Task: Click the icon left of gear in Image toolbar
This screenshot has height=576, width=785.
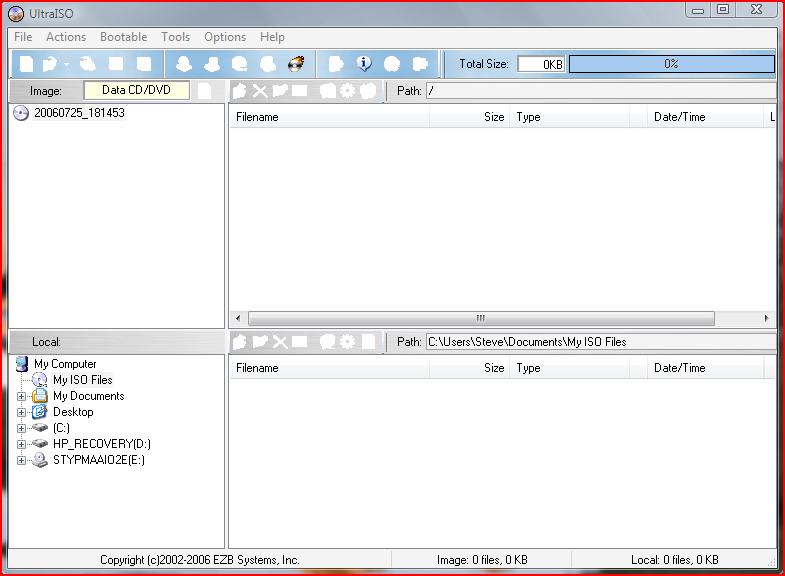Action: point(328,91)
